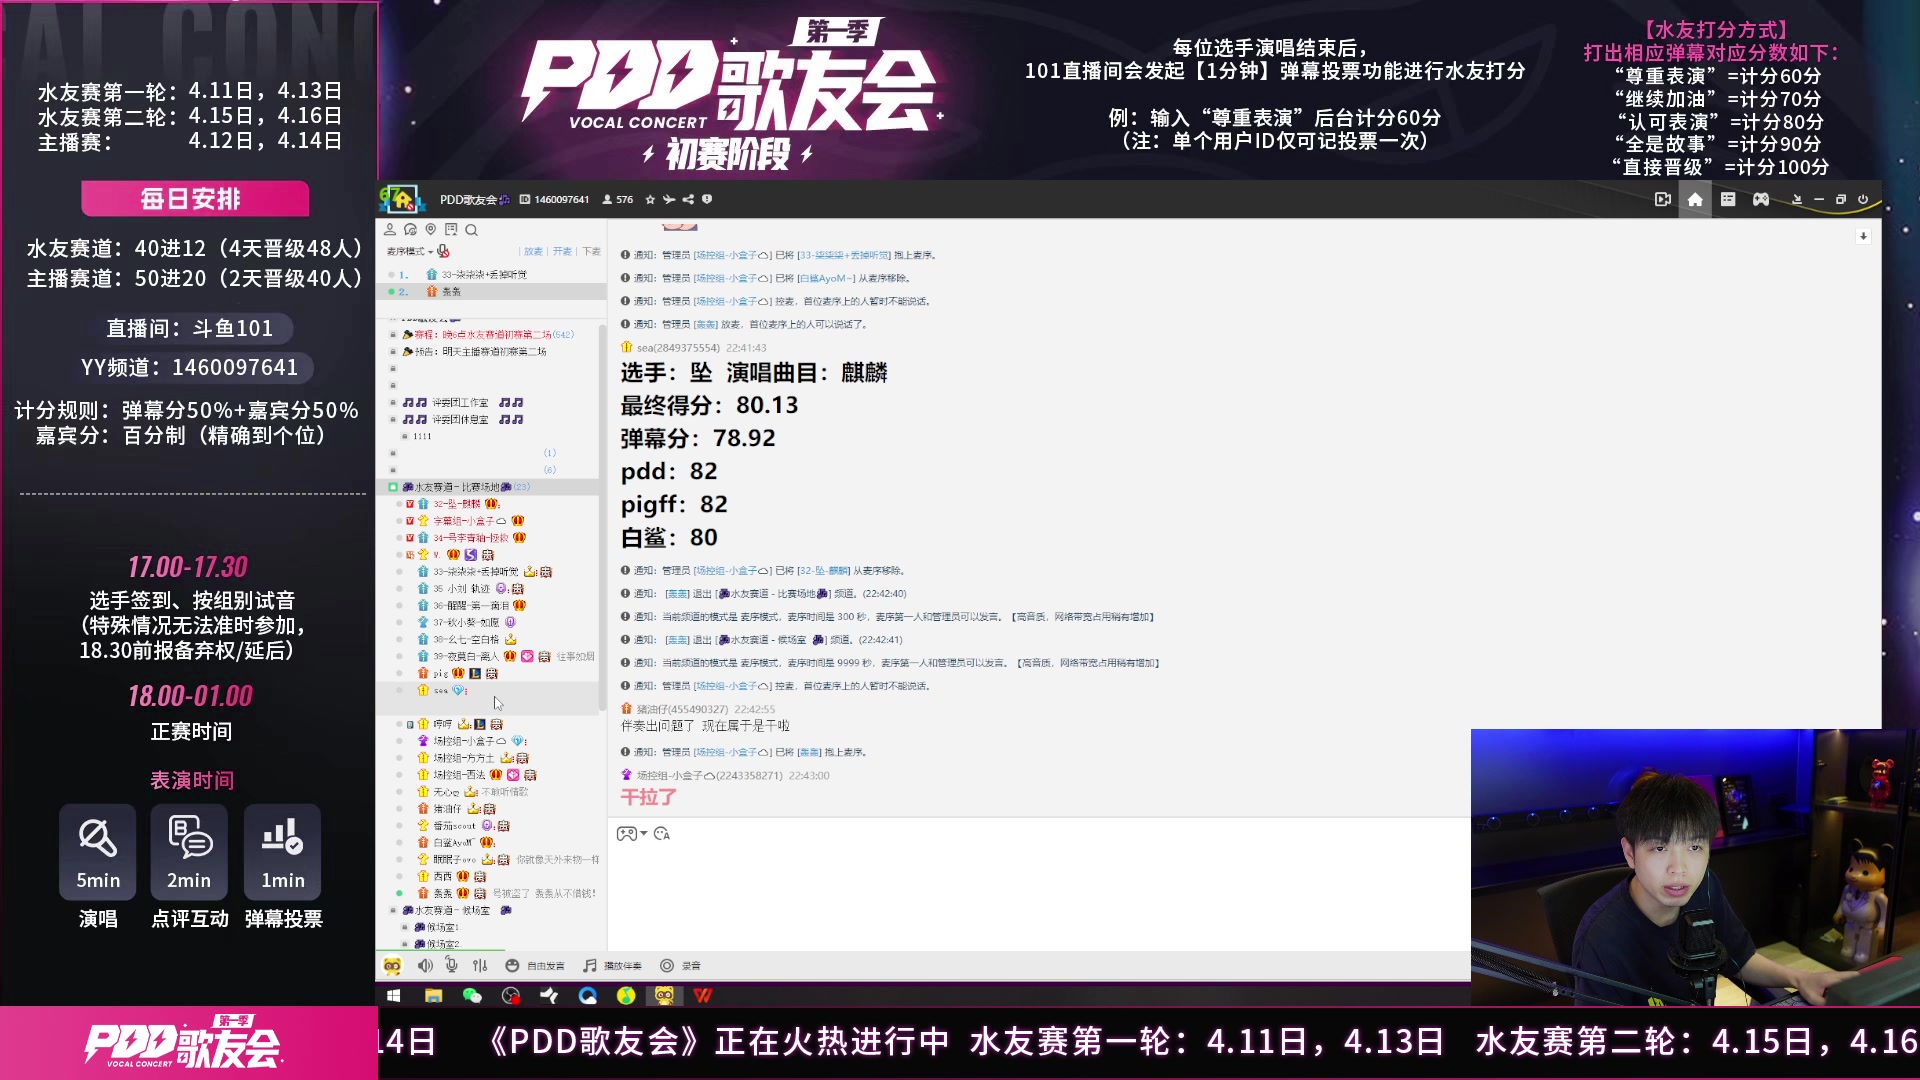Open the list template icon in title bar
The height and width of the screenshot is (1080, 1920).
[1728, 200]
